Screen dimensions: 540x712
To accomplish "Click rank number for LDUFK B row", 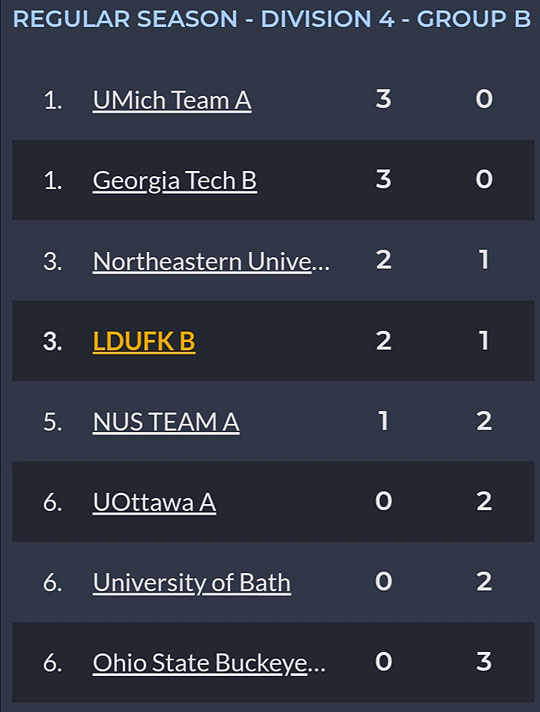I will click(x=53, y=341).
